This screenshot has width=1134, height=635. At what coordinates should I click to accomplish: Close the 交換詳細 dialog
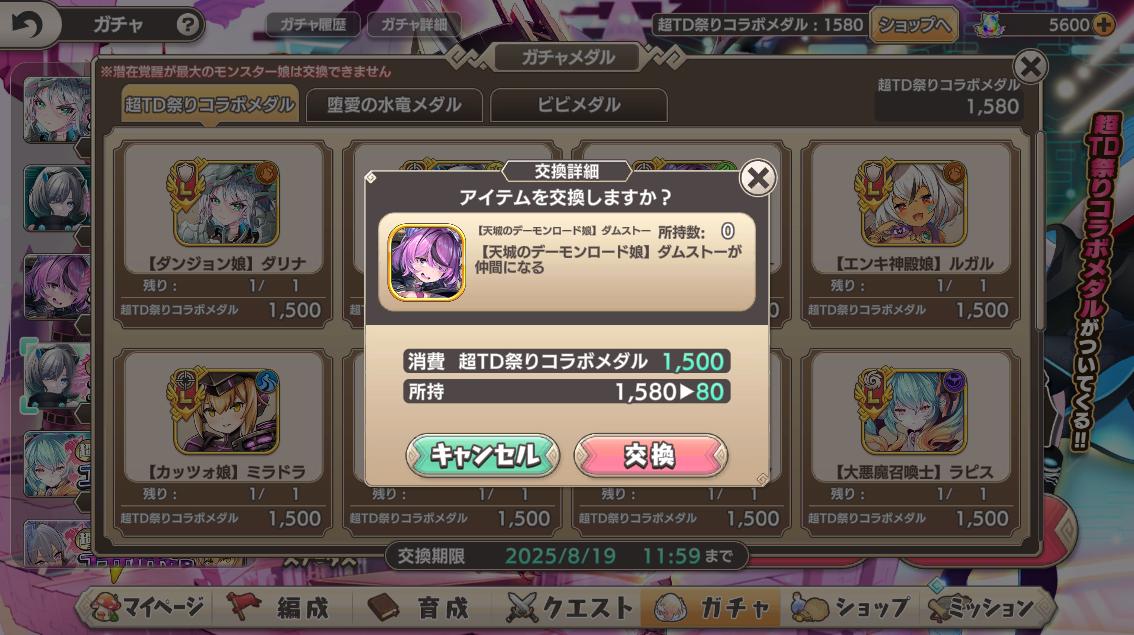click(x=758, y=177)
